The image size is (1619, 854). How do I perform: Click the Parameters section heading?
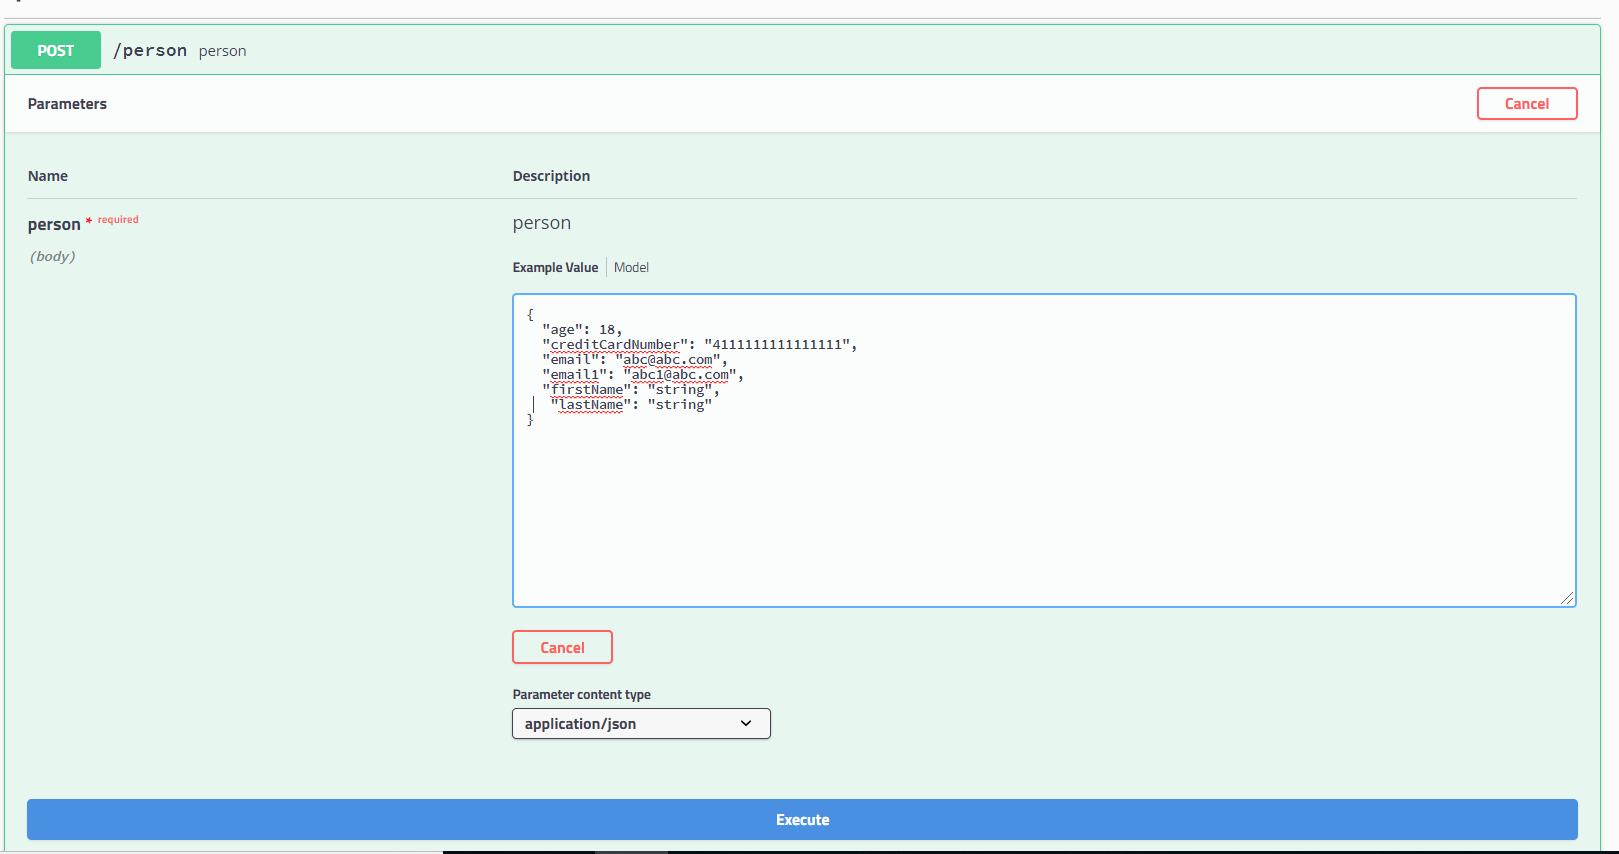[x=67, y=104]
